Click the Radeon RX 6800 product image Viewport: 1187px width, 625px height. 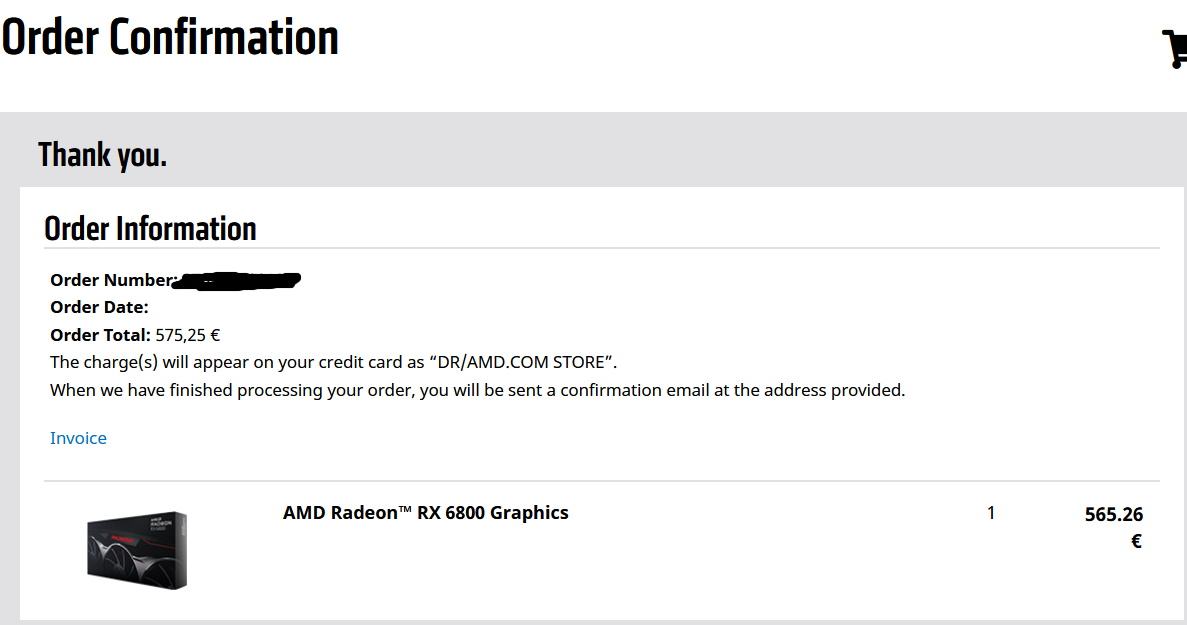137,550
